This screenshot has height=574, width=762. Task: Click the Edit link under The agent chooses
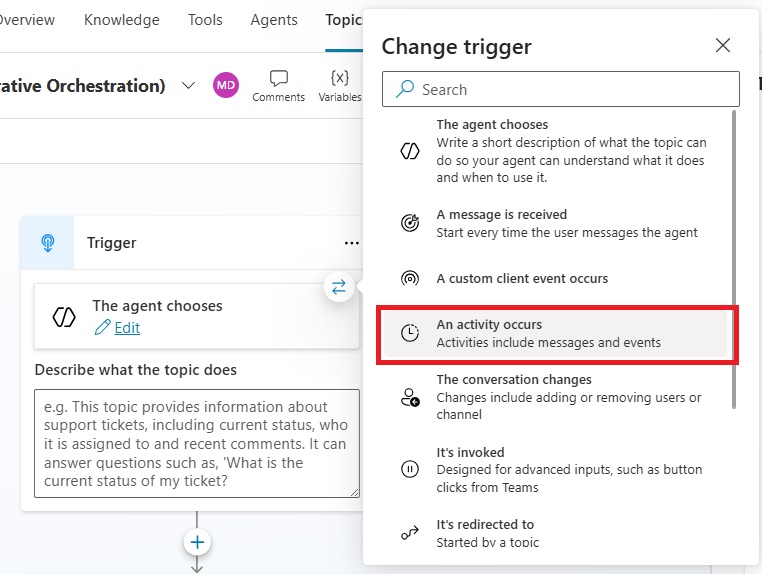(127, 328)
